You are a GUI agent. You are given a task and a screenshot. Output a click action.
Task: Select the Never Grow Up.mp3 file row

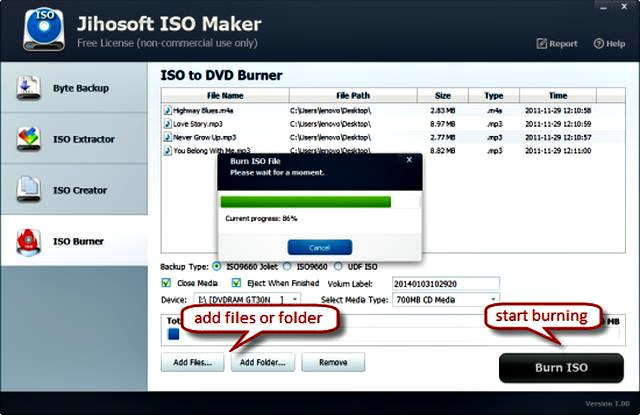pyautogui.click(x=393, y=137)
